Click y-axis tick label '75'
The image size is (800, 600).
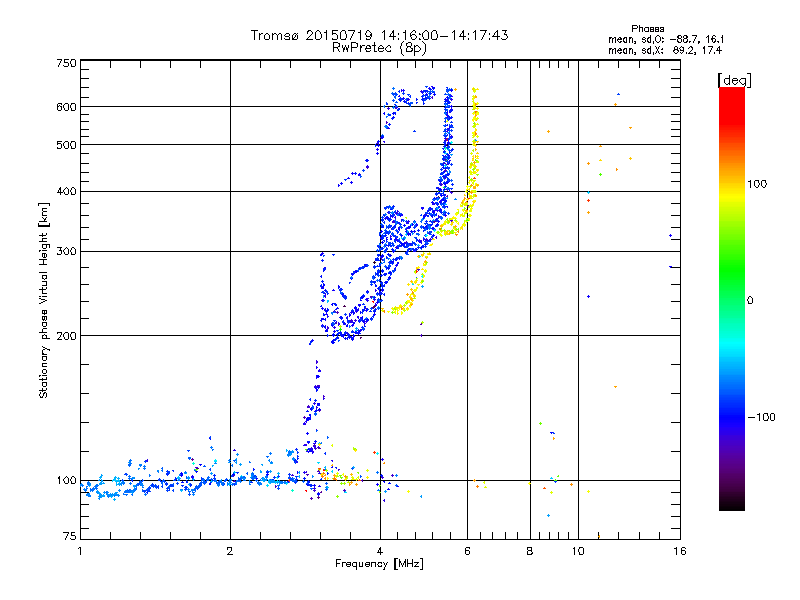click(x=70, y=536)
